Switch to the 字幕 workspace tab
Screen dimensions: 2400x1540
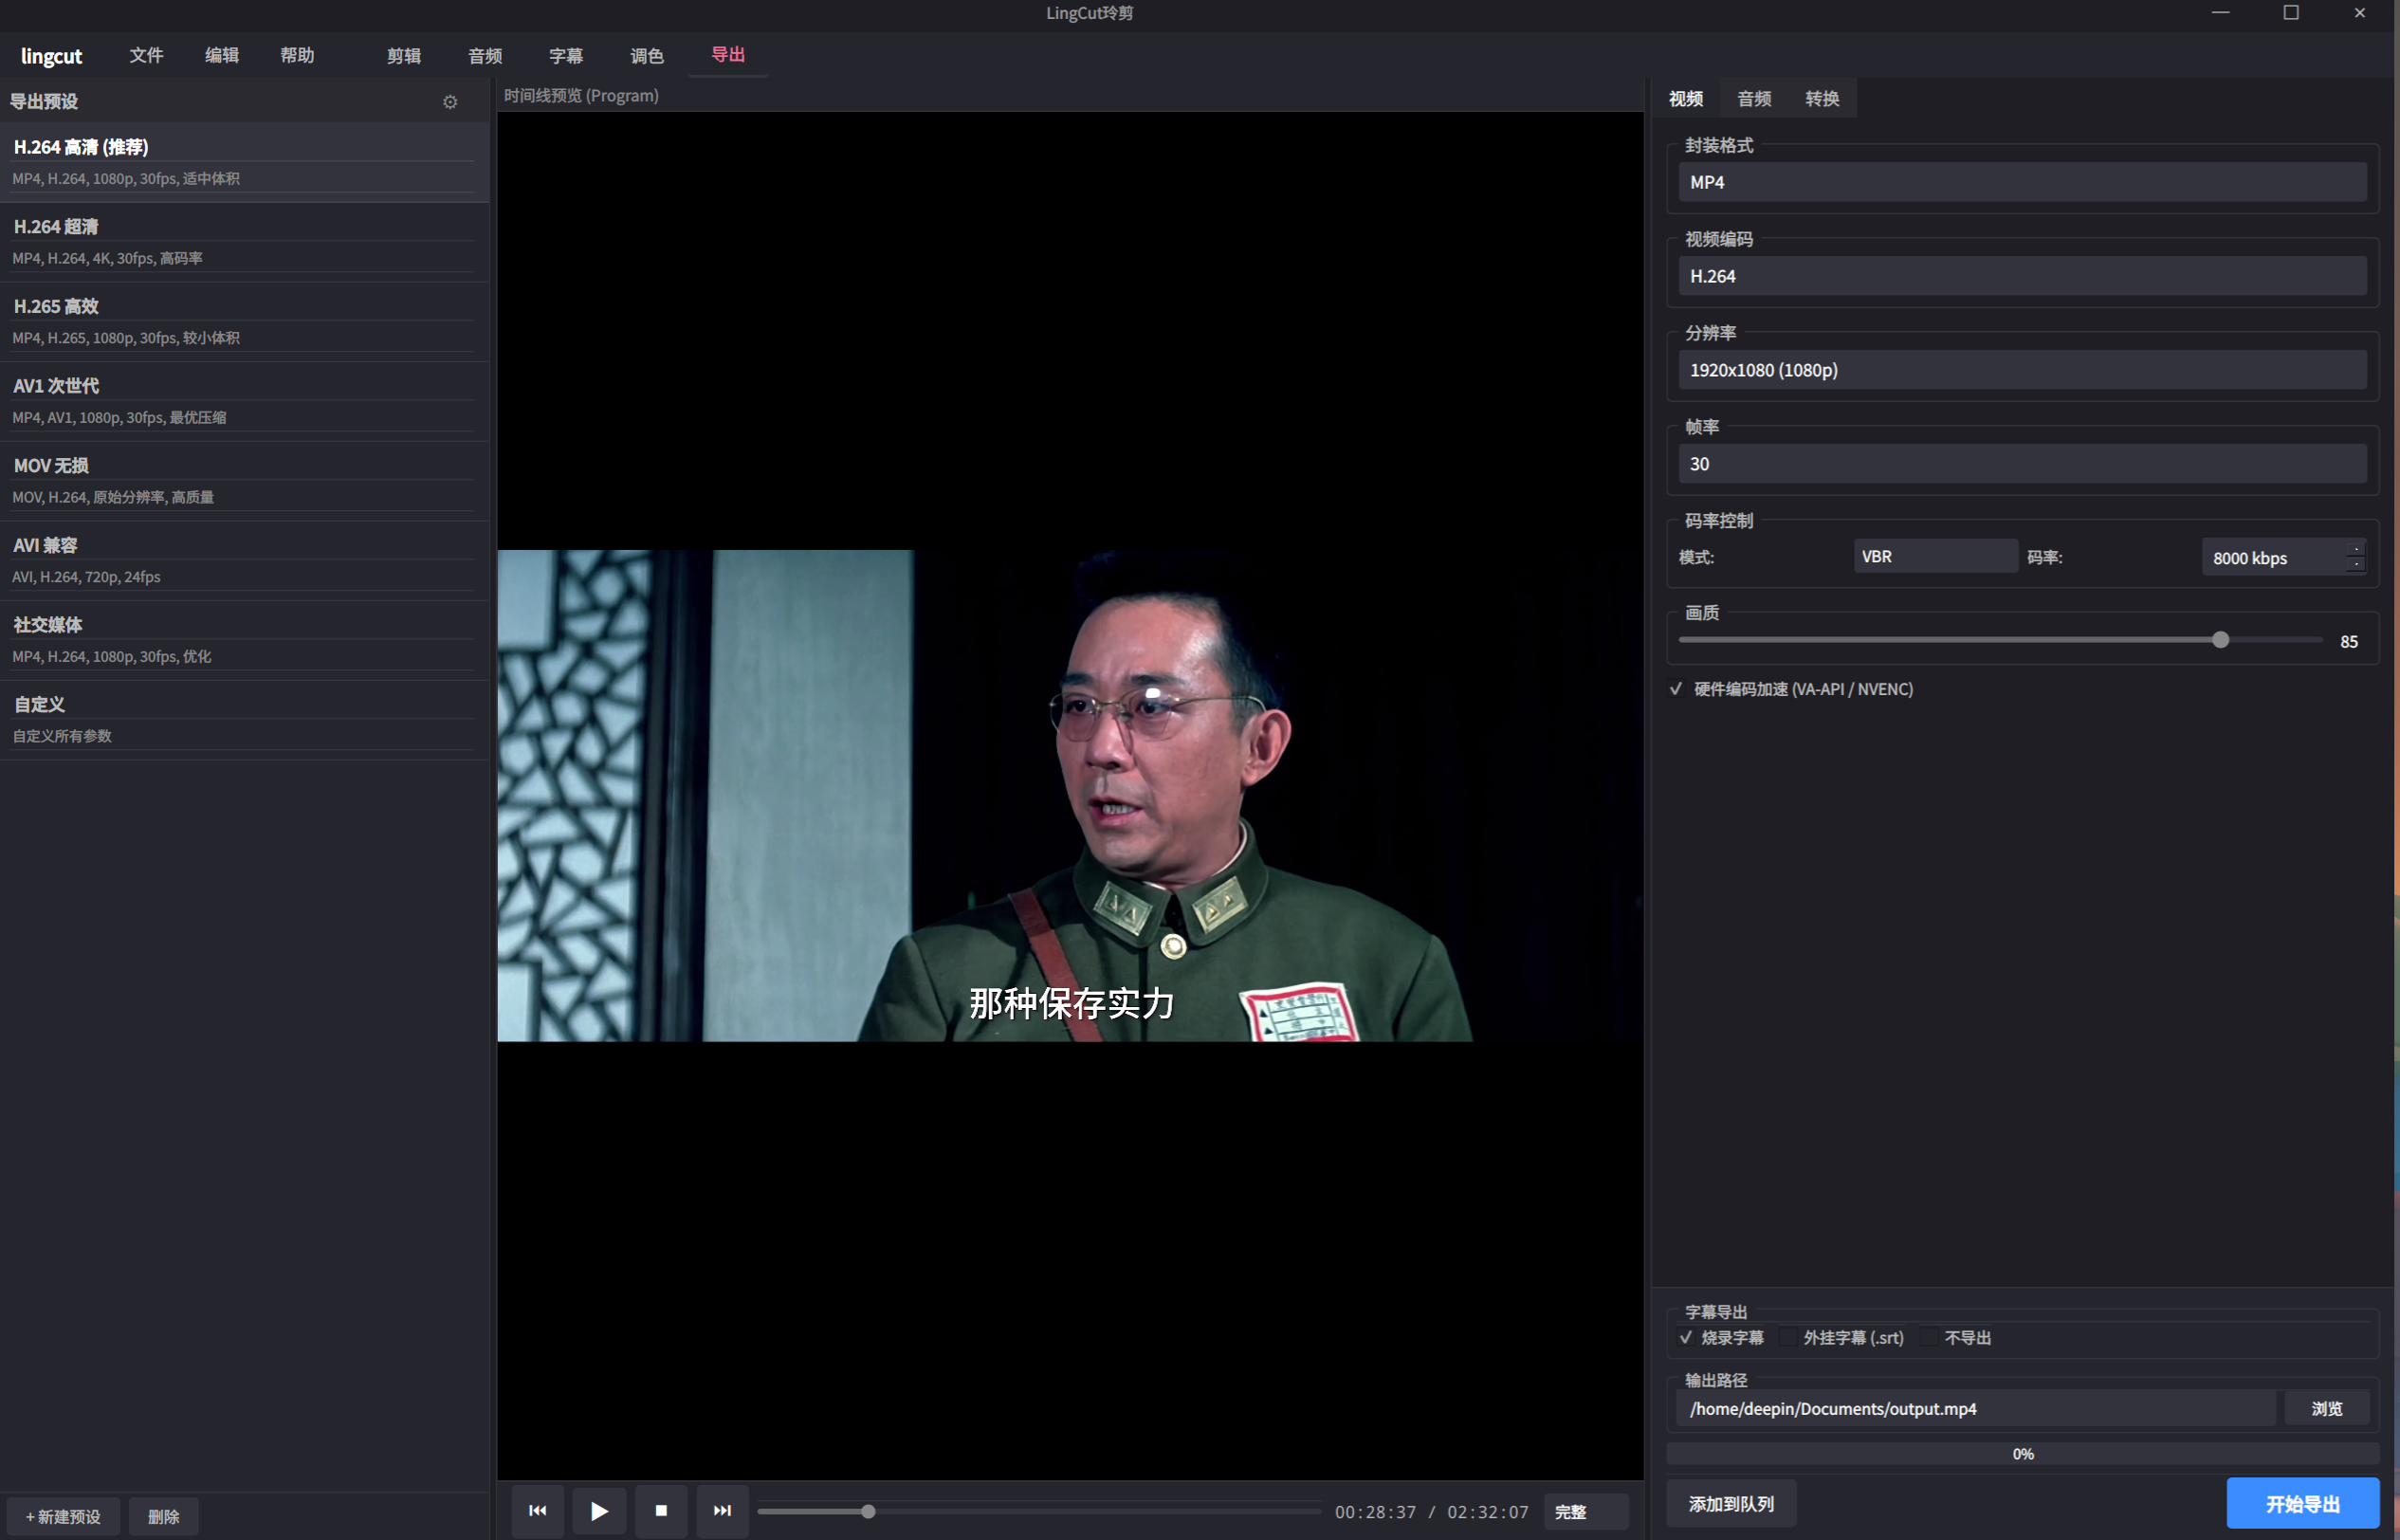pyautogui.click(x=566, y=56)
